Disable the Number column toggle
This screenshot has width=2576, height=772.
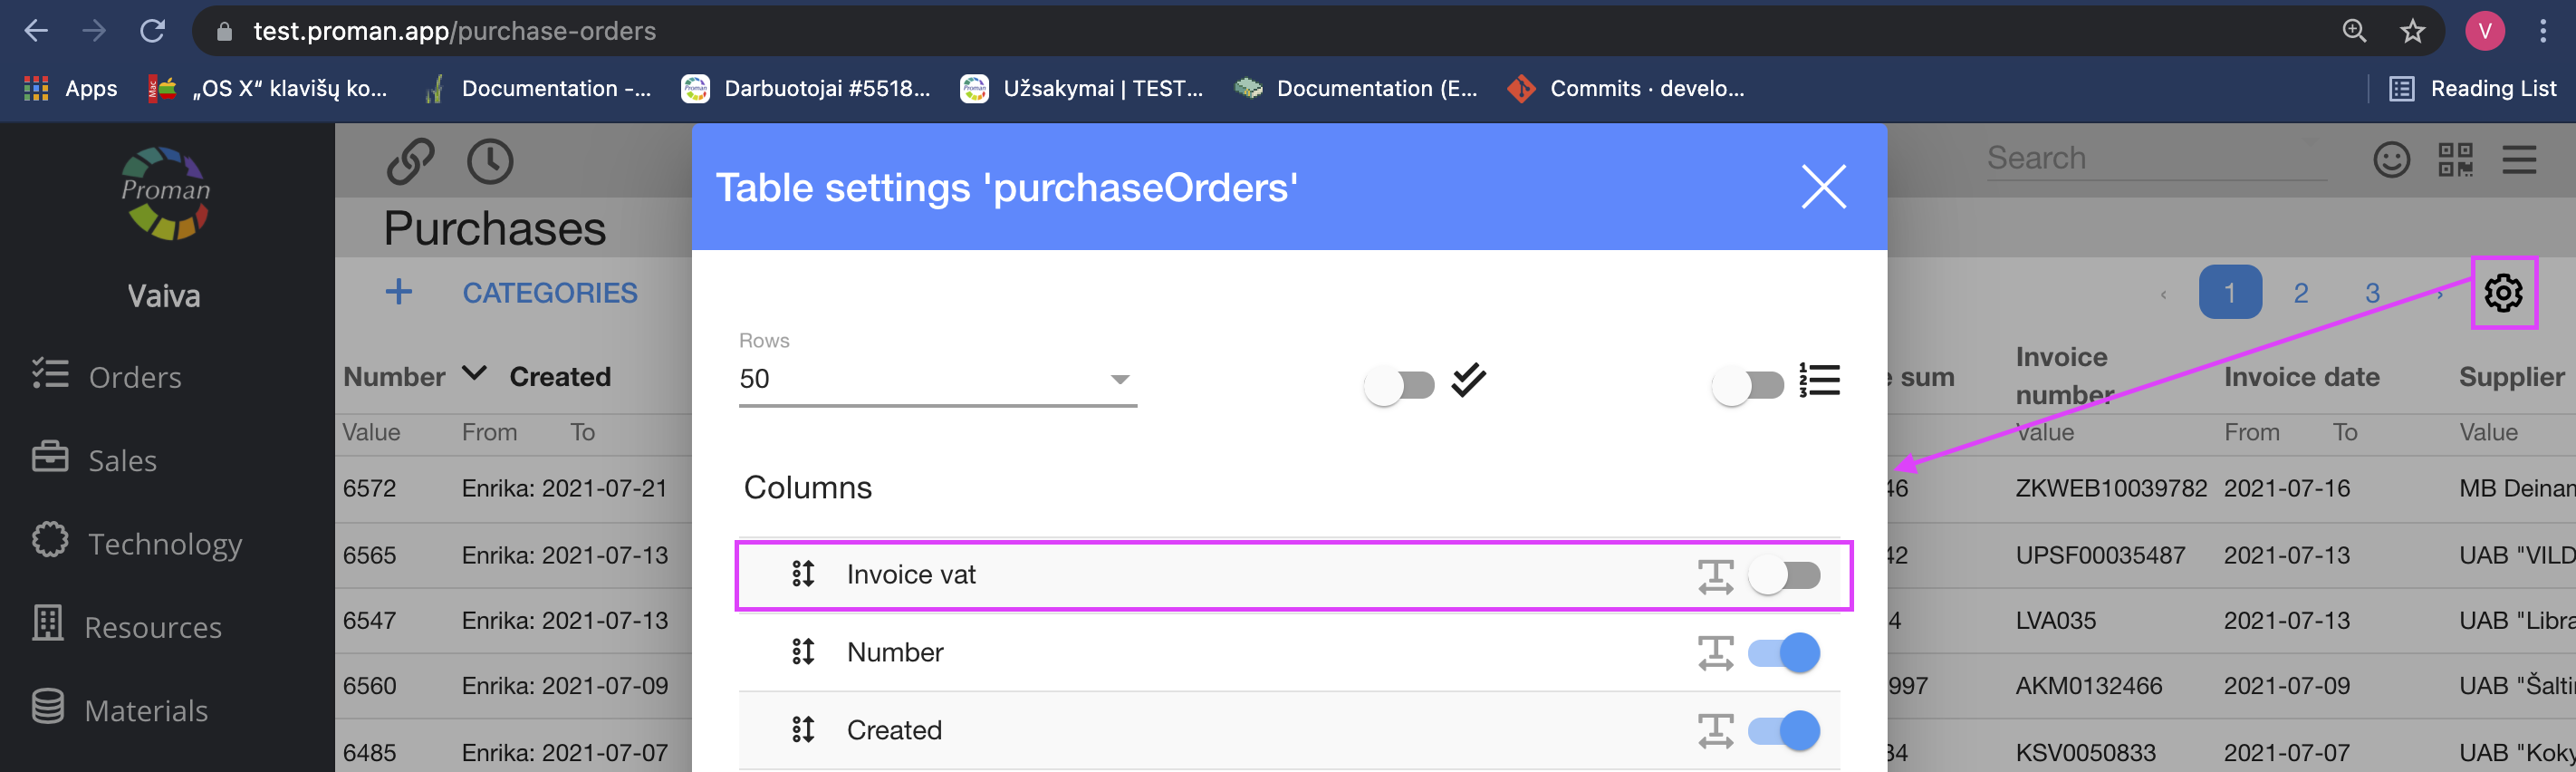pyautogui.click(x=1784, y=653)
